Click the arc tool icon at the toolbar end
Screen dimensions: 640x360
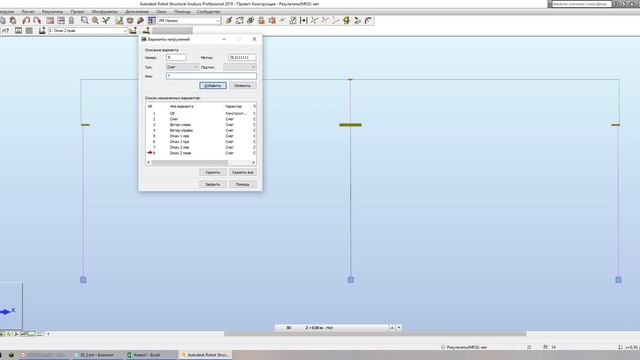click(368, 20)
